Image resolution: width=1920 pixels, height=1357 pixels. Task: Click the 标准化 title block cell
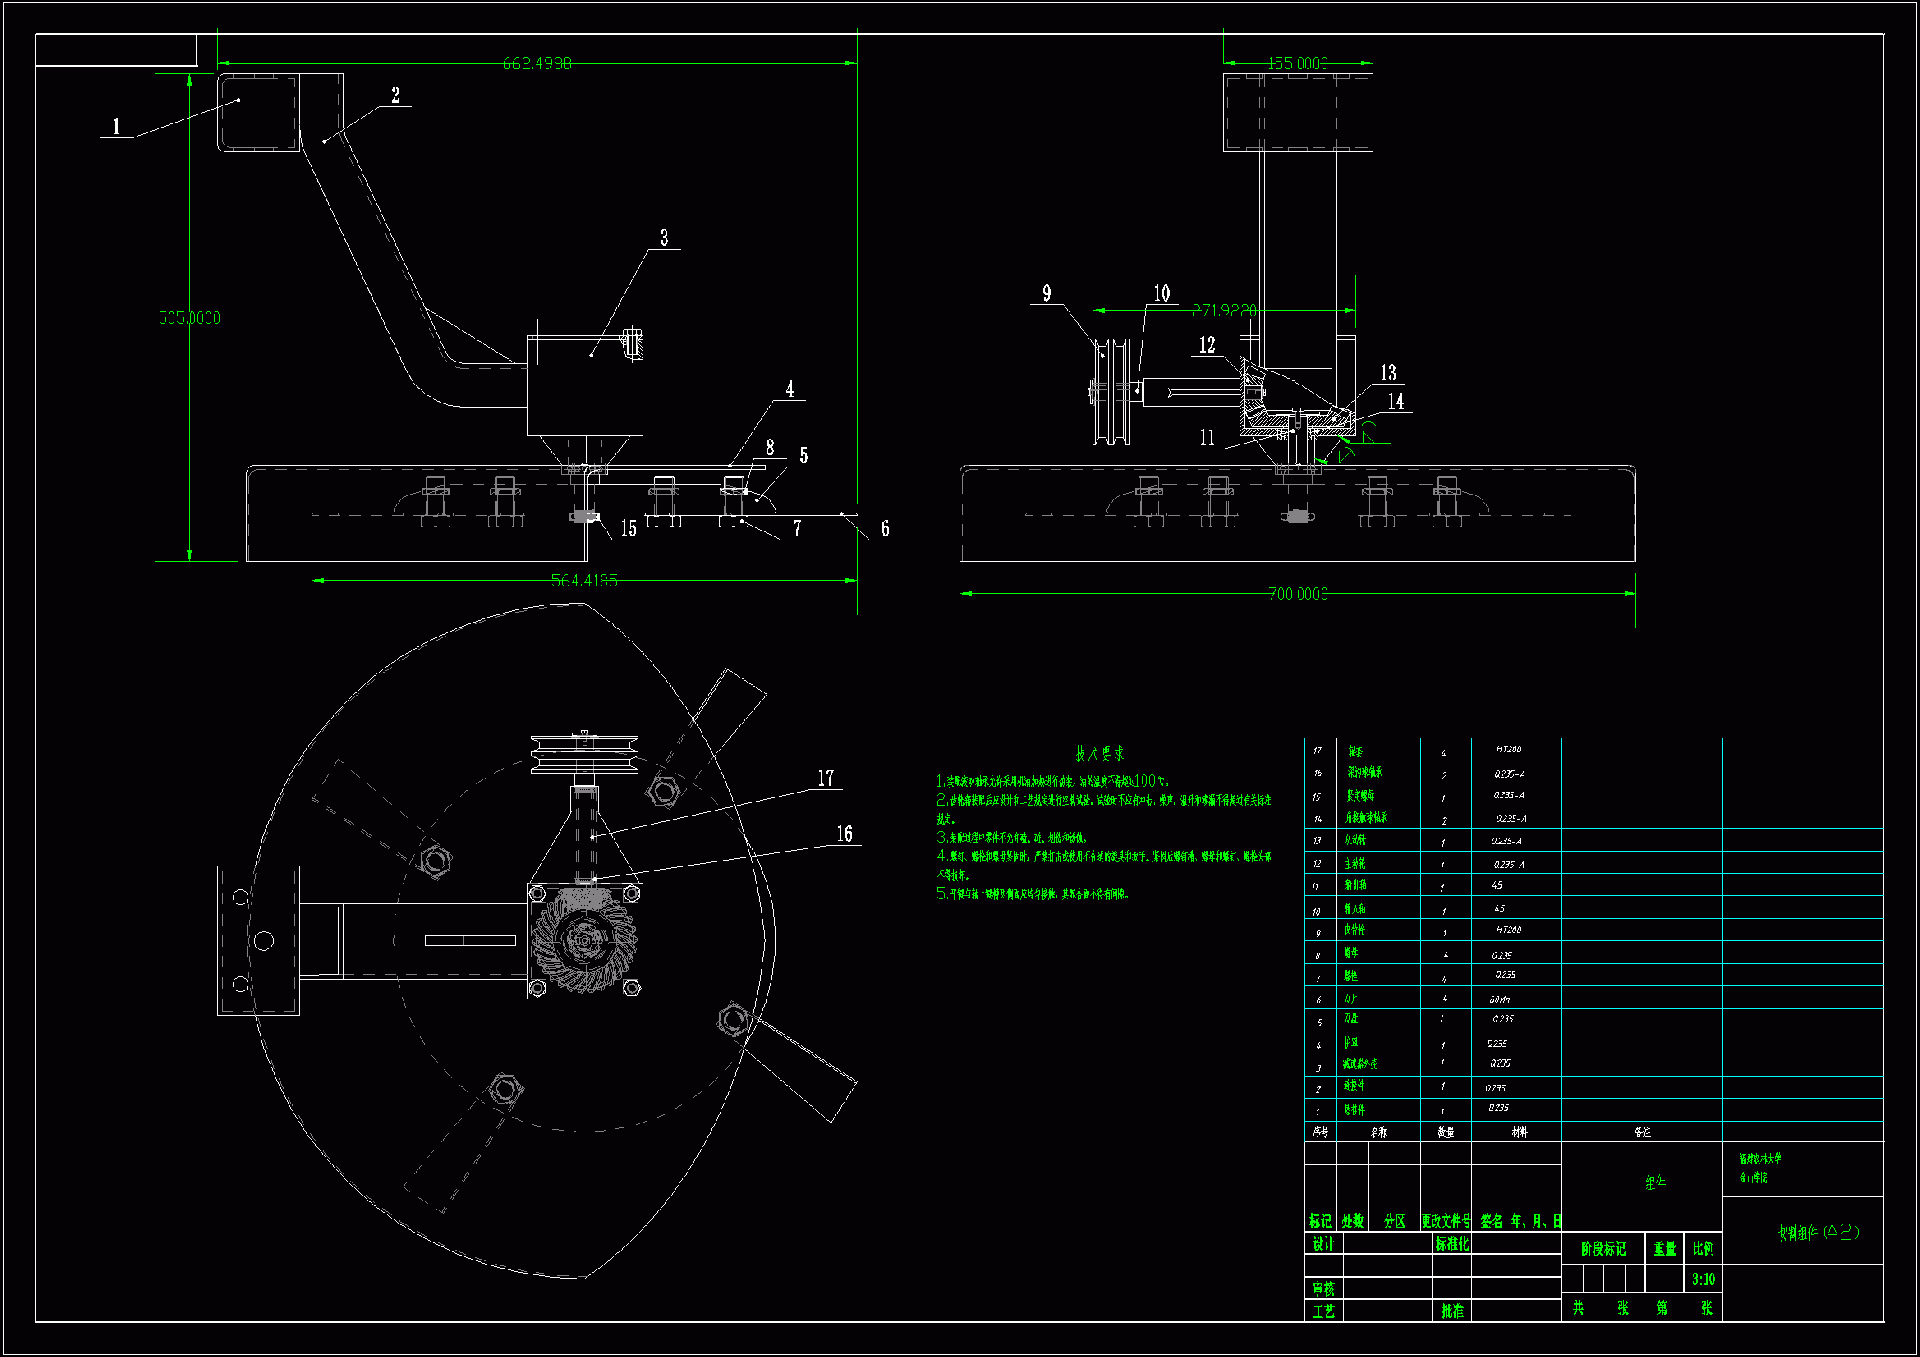tap(1452, 1244)
